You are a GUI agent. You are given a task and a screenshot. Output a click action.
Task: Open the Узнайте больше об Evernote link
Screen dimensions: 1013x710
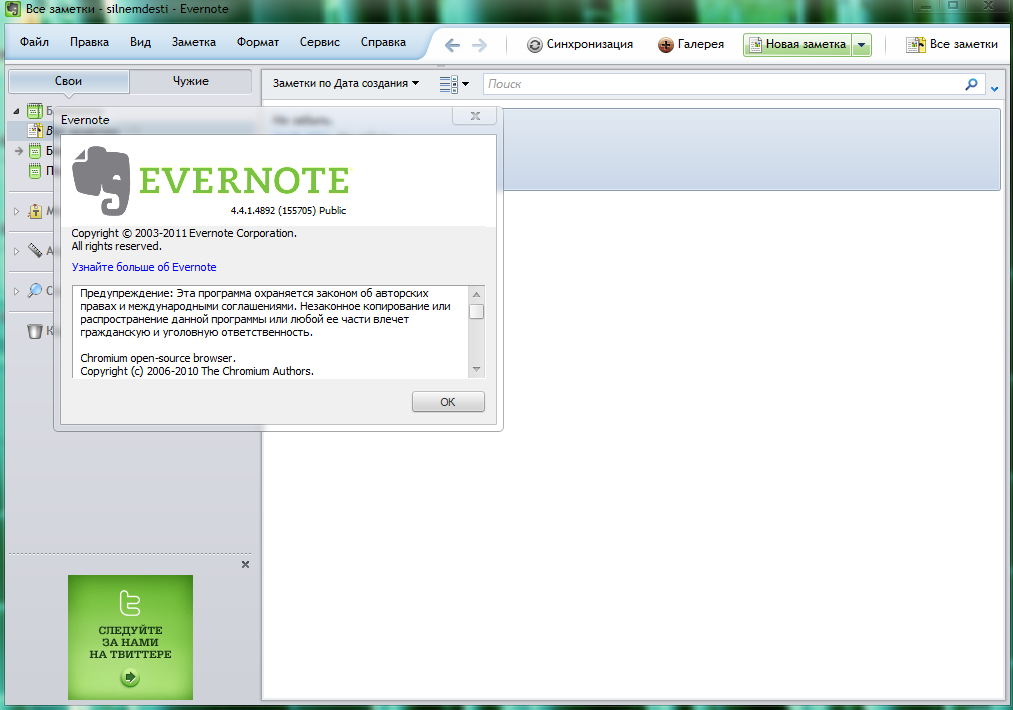pyautogui.click(x=144, y=267)
